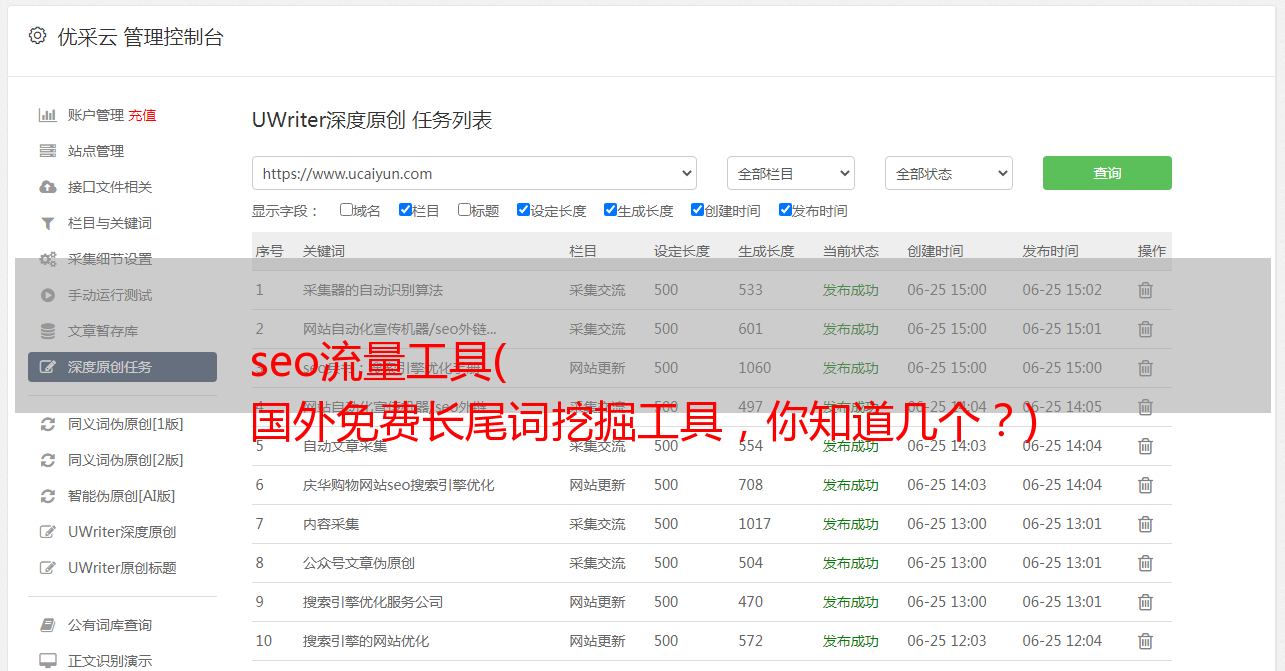Select 深度原创任务 in the sidebar

pyautogui.click(x=122, y=367)
